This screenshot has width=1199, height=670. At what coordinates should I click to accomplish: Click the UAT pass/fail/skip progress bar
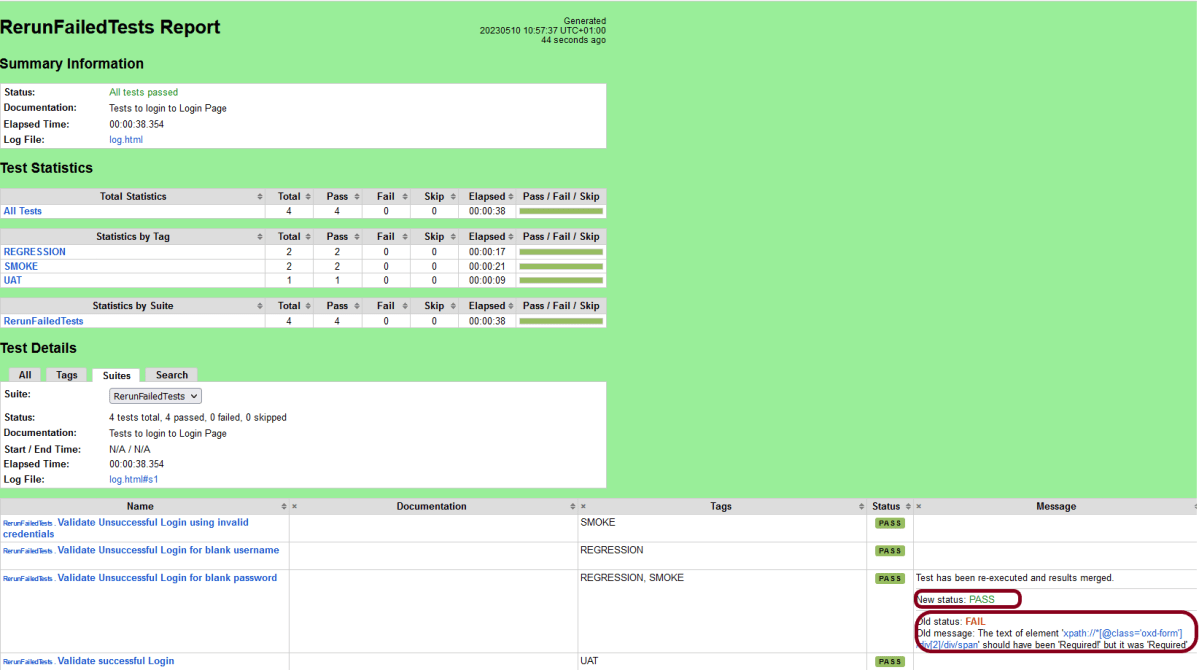pos(560,280)
